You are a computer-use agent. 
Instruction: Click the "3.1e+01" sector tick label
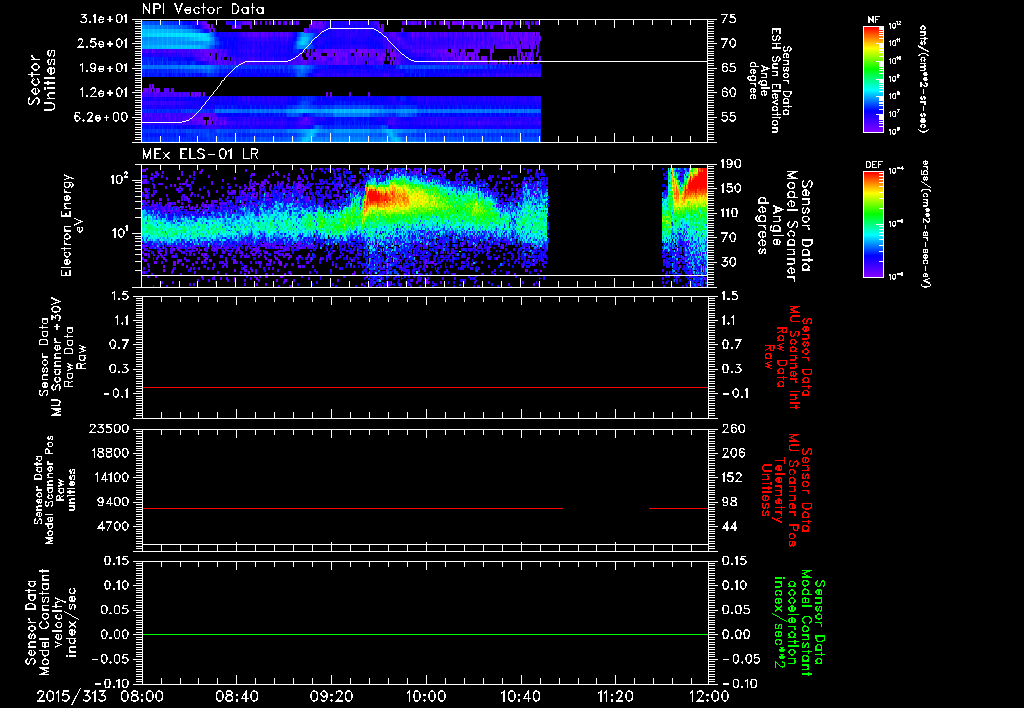pos(103,19)
